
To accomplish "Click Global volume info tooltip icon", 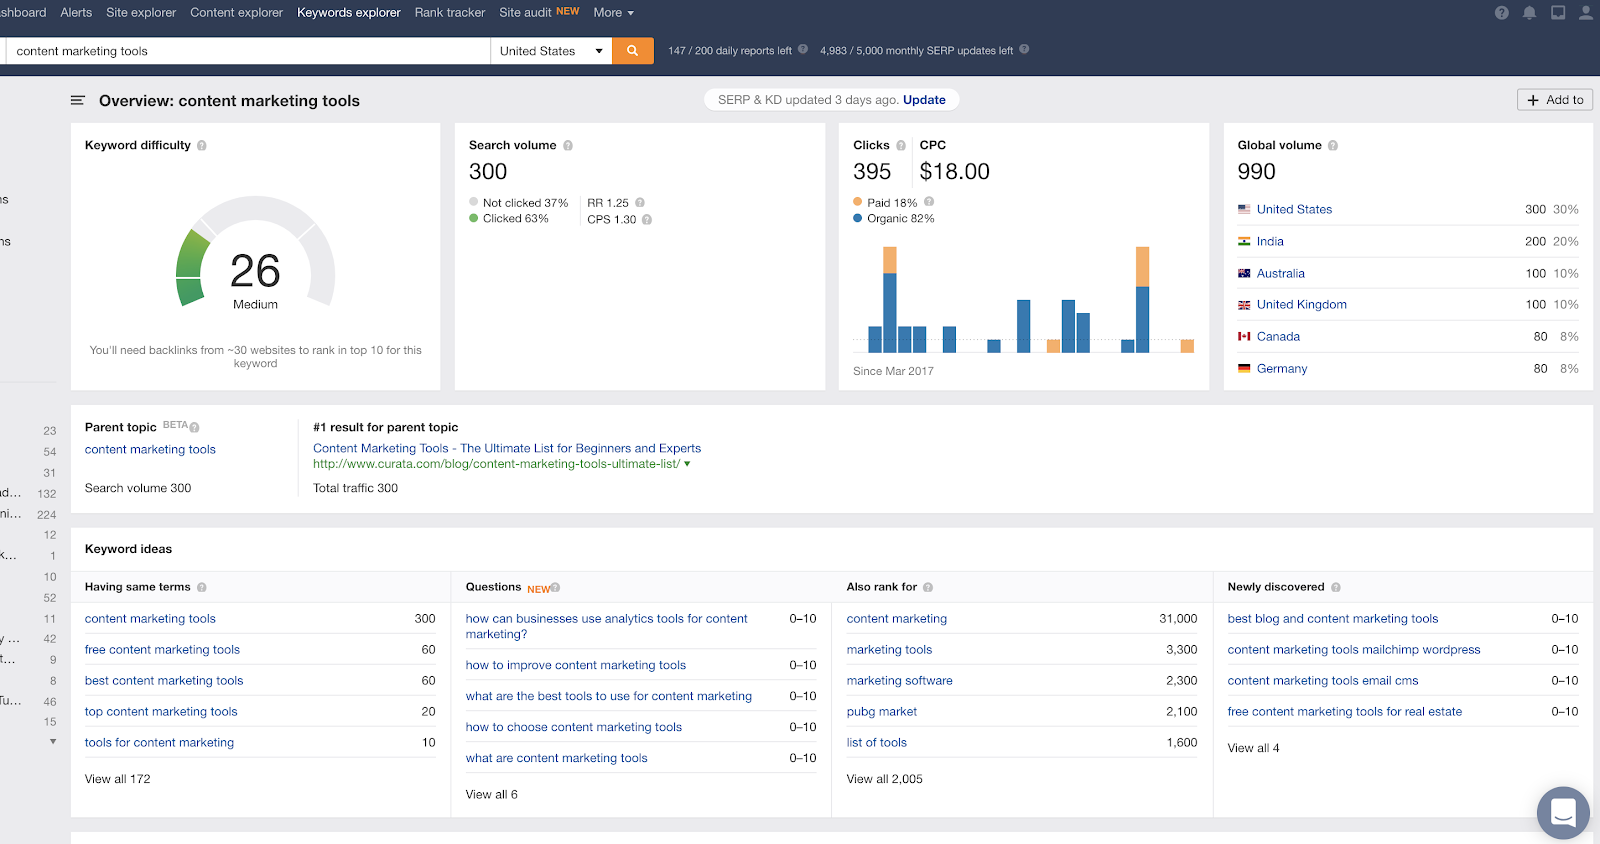I will point(1333,146).
